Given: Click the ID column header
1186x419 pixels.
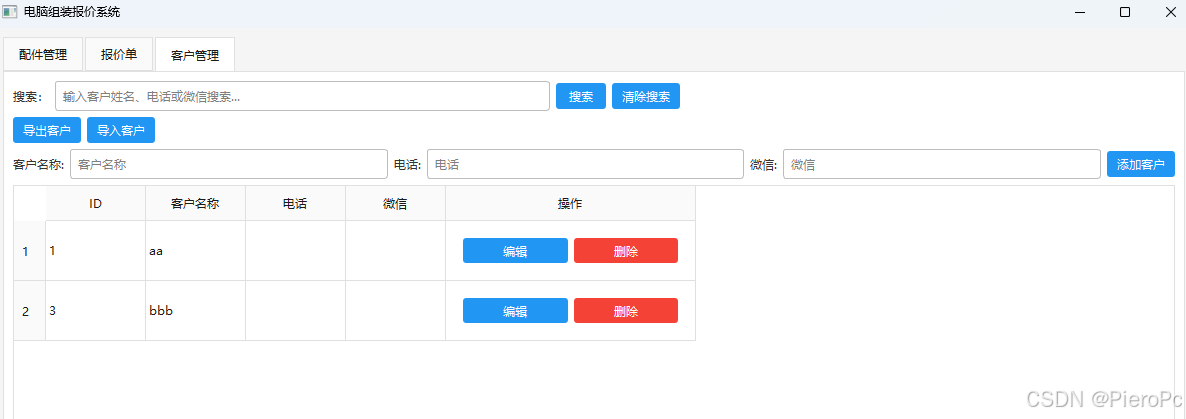Looking at the screenshot, I should [95, 203].
